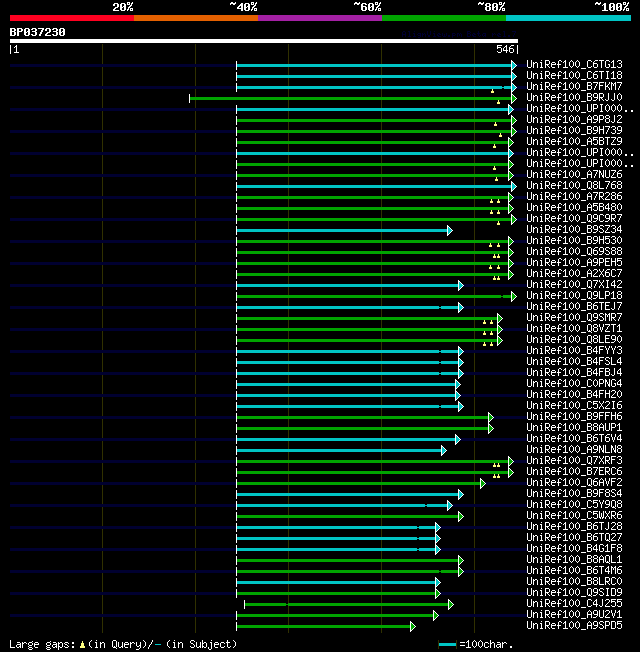Image resolution: width=640 pixels, height=652 pixels.
Task: Select the UniRef100_B8AQL1 label
Action: coord(574,560)
